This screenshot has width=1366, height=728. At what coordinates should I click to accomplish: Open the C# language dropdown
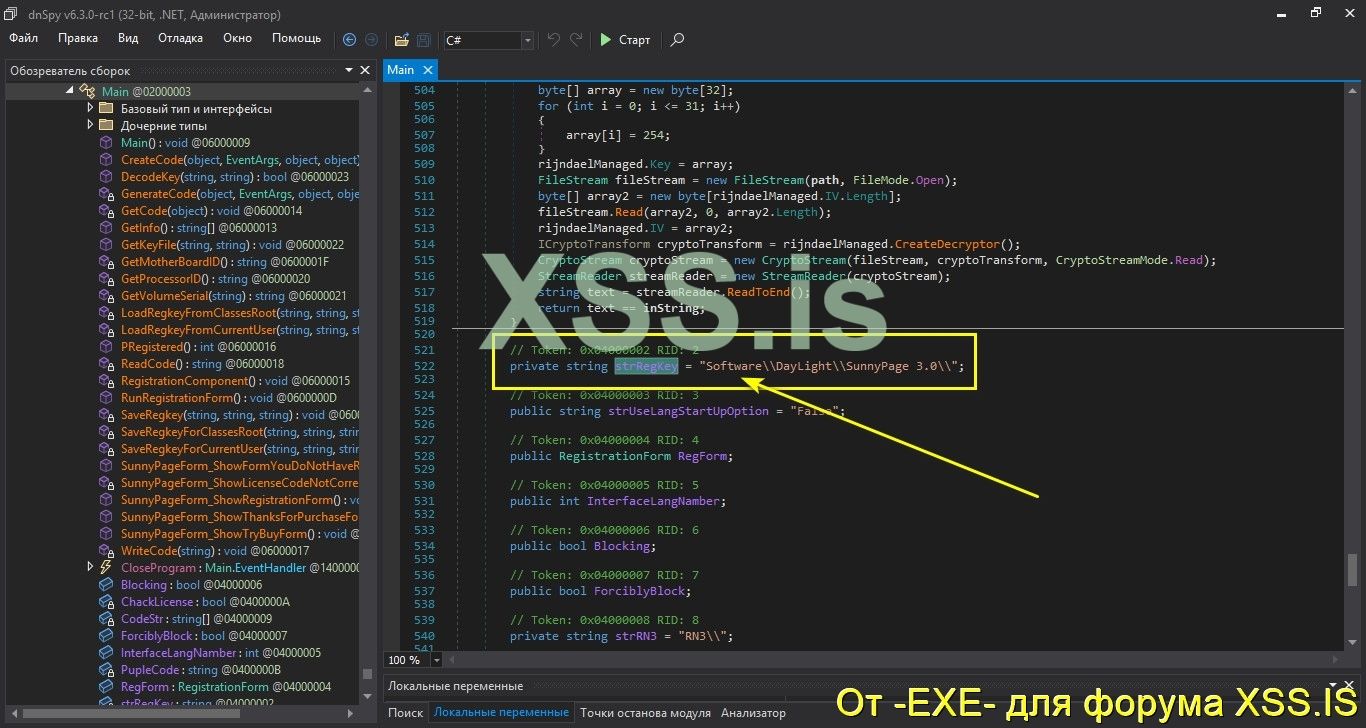[527, 40]
